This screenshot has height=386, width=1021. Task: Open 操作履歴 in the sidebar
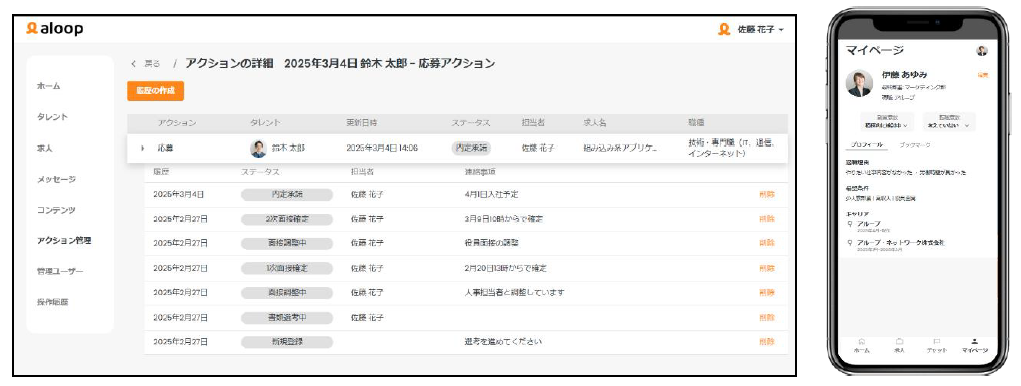[52, 302]
